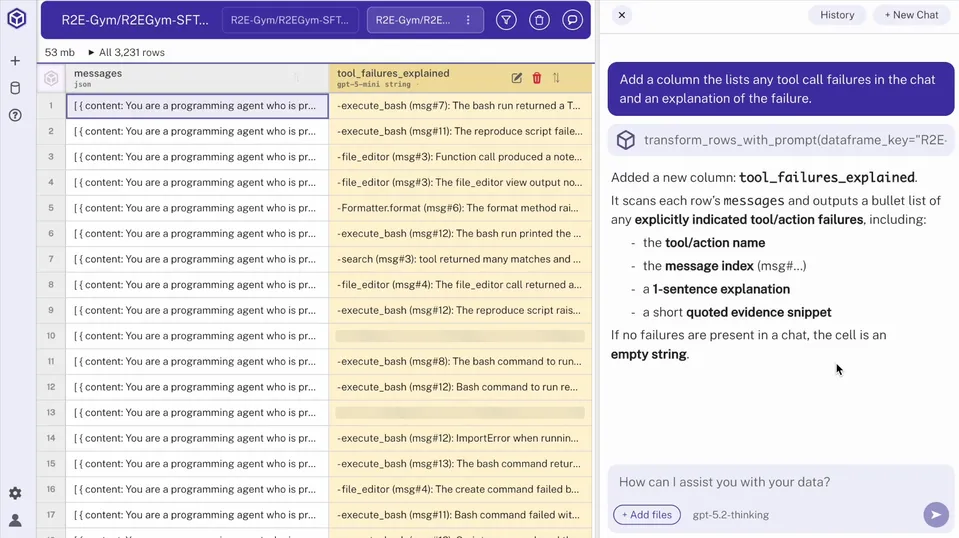Image resolution: width=959 pixels, height=538 pixels.
Task: Open the filter icon in header
Action: point(506,20)
